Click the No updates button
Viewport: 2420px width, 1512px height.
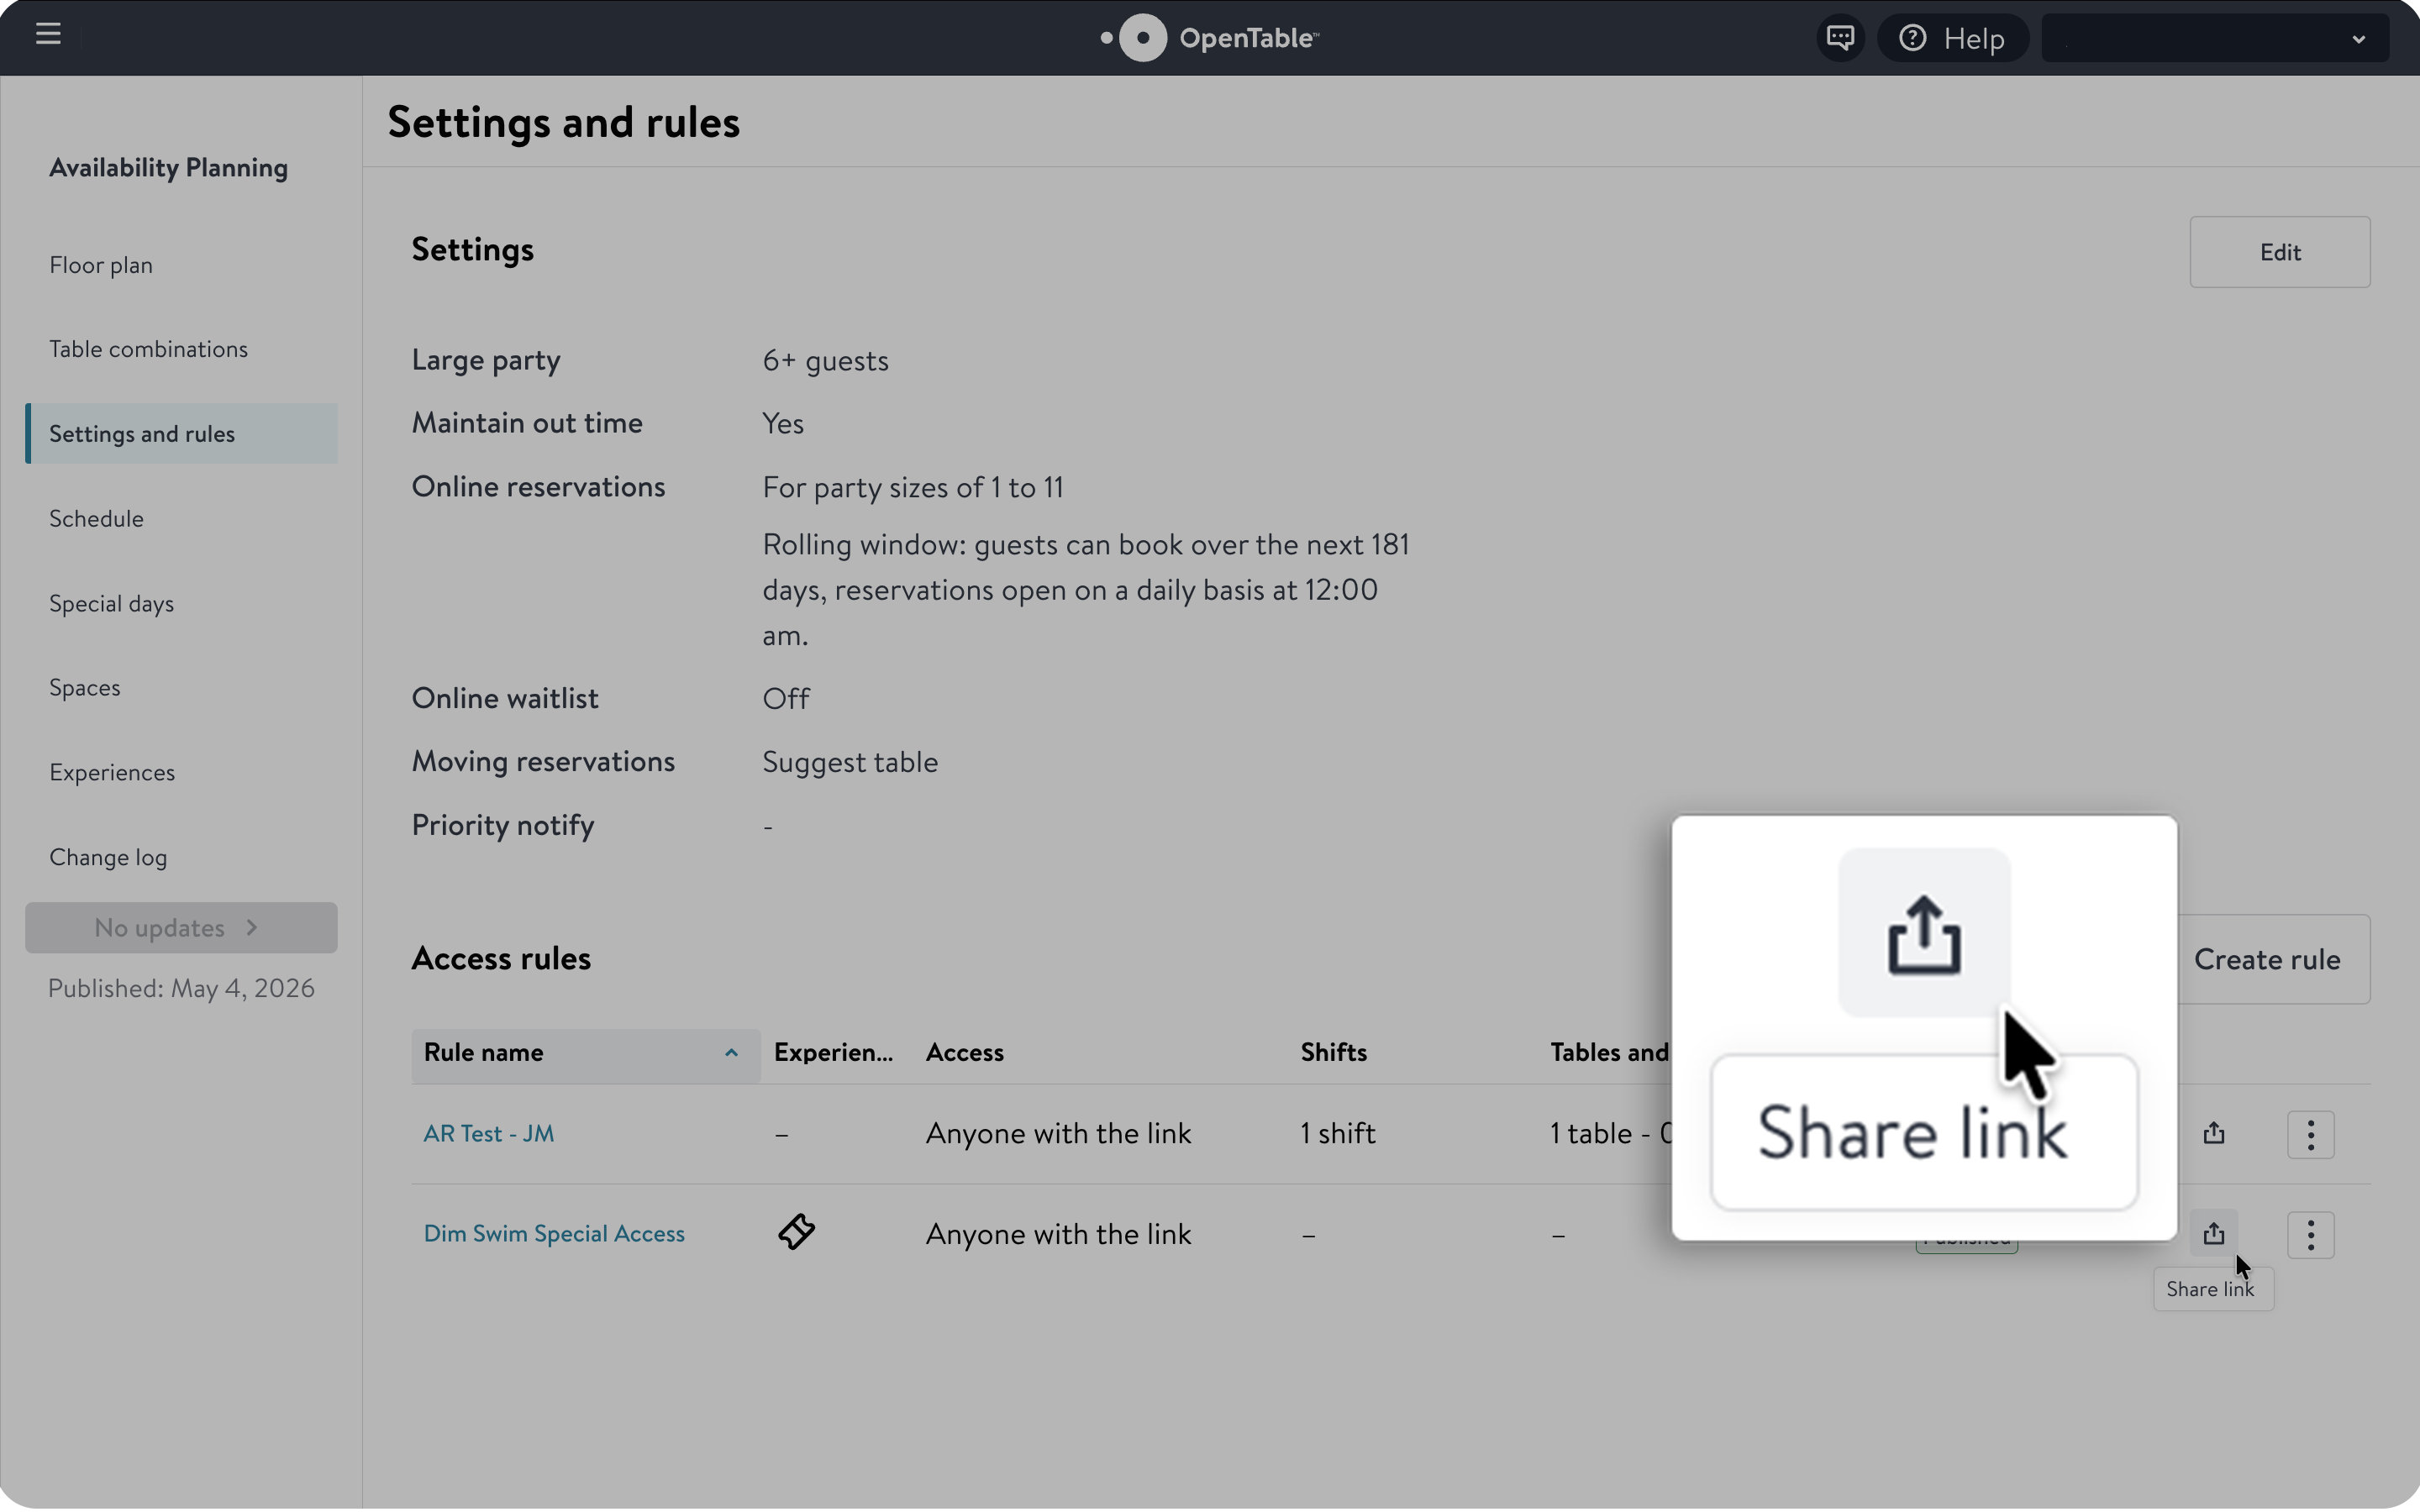[x=181, y=927]
